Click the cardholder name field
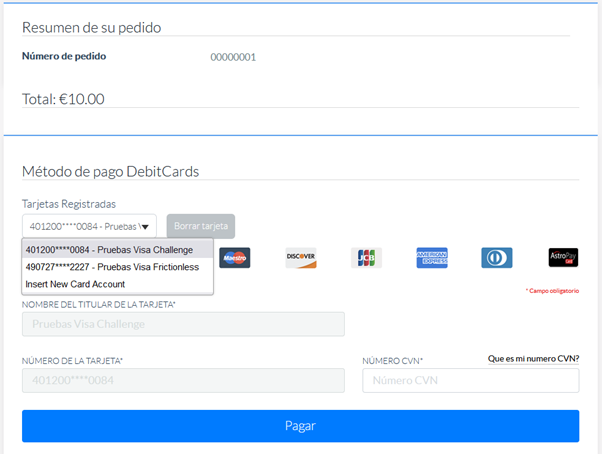This screenshot has height=454, width=602. tap(183, 324)
